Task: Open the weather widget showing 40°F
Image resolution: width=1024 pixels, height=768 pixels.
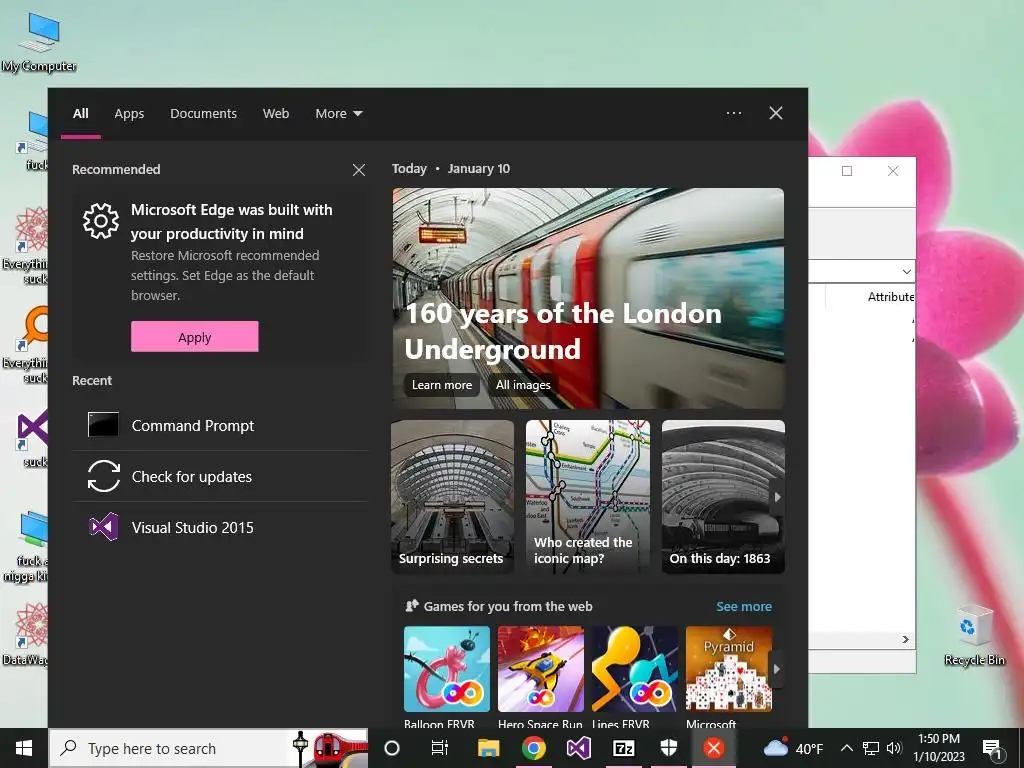Action: (x=793, y=748)
